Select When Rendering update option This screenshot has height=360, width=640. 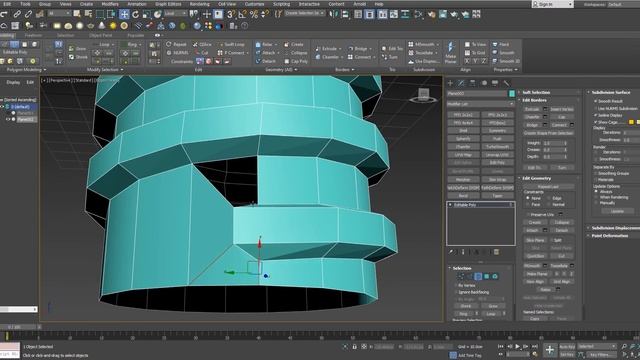pos(596,197)
